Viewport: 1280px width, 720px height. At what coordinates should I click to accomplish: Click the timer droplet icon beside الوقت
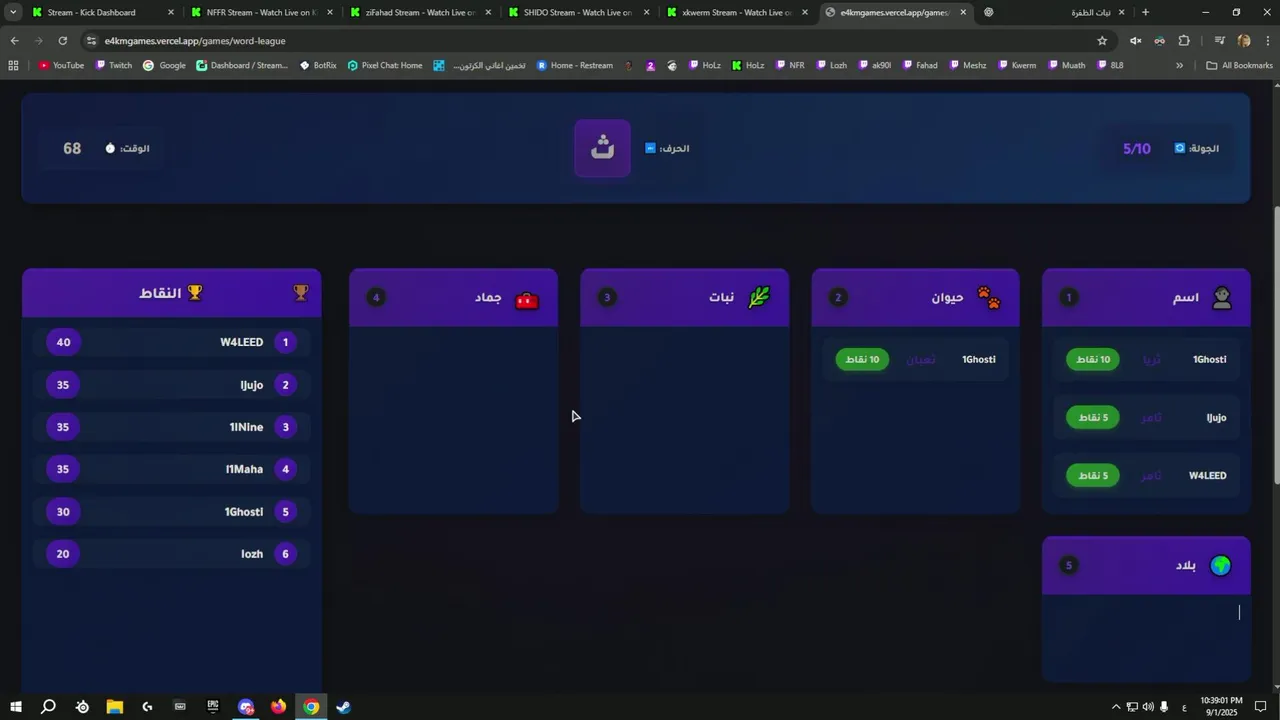coord(110,149)
